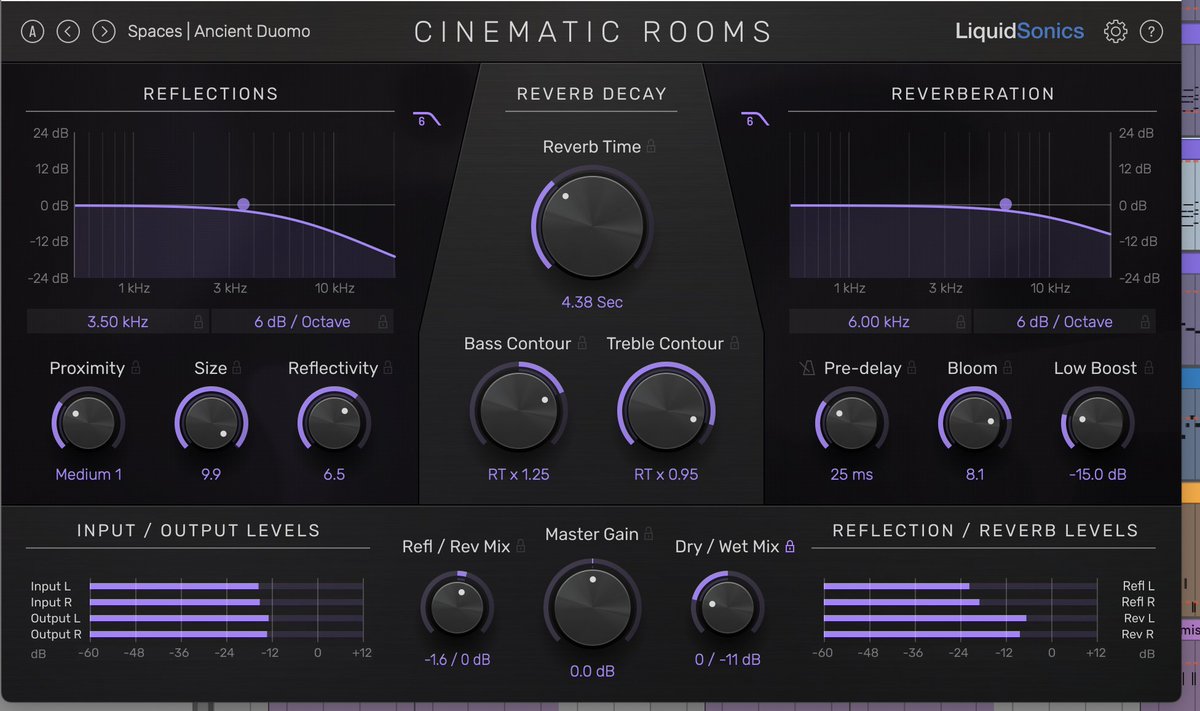
Task: Click the Reverberation EQ curve handle
Action: [1006, 204]
